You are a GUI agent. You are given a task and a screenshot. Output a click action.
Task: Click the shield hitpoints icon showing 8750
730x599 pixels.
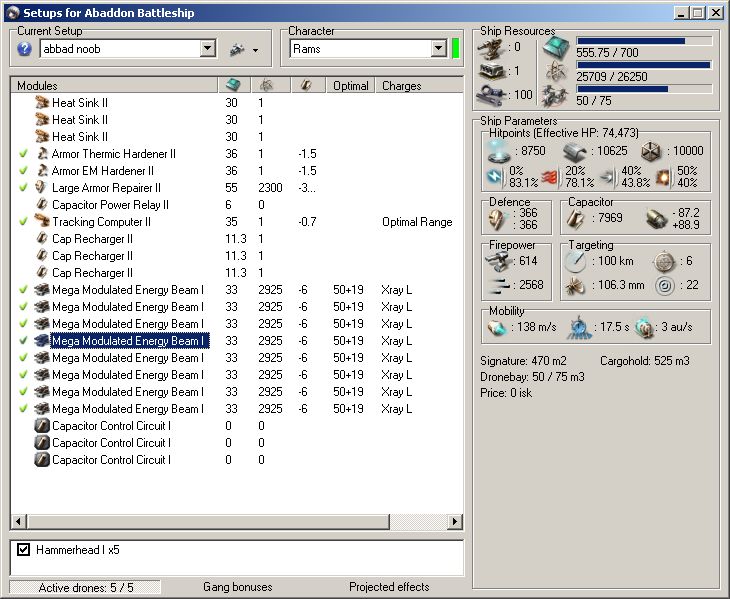point(499,151)
